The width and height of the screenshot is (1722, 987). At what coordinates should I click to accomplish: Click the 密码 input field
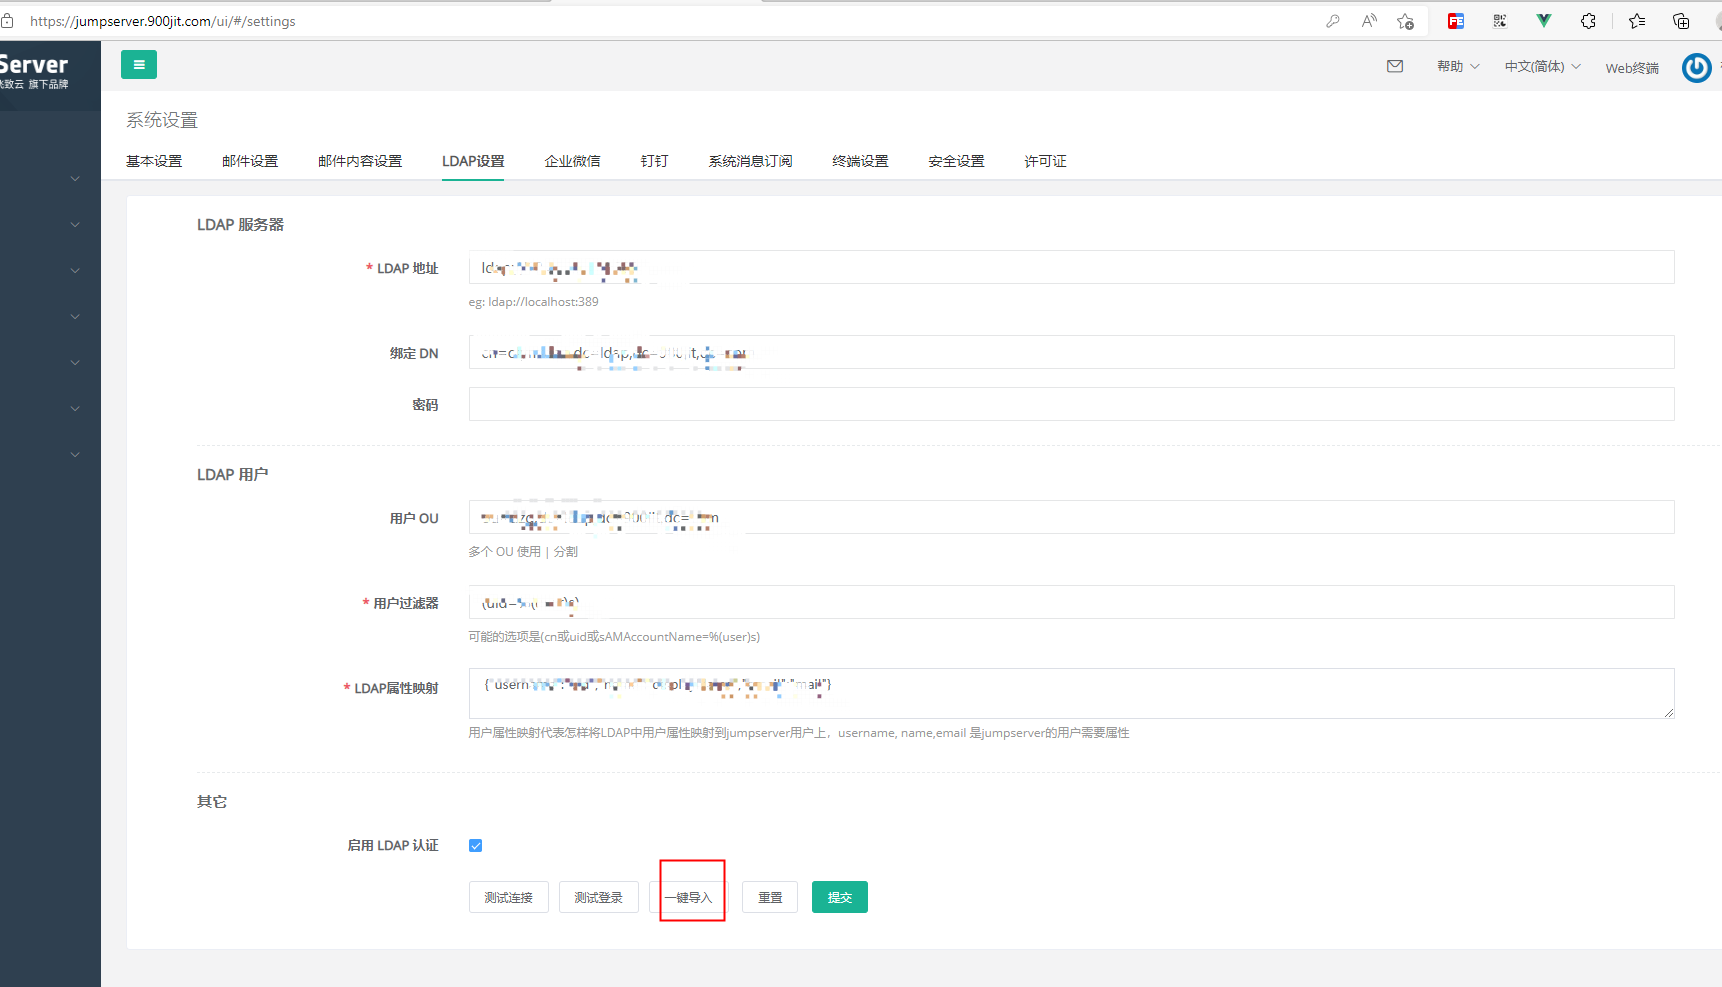[1071, 404]
